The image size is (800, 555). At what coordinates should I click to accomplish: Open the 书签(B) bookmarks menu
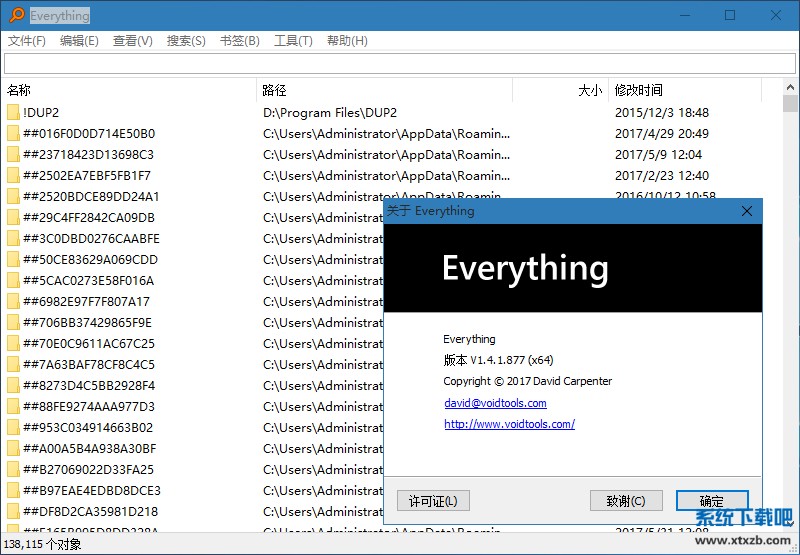(x=239, y=41)
